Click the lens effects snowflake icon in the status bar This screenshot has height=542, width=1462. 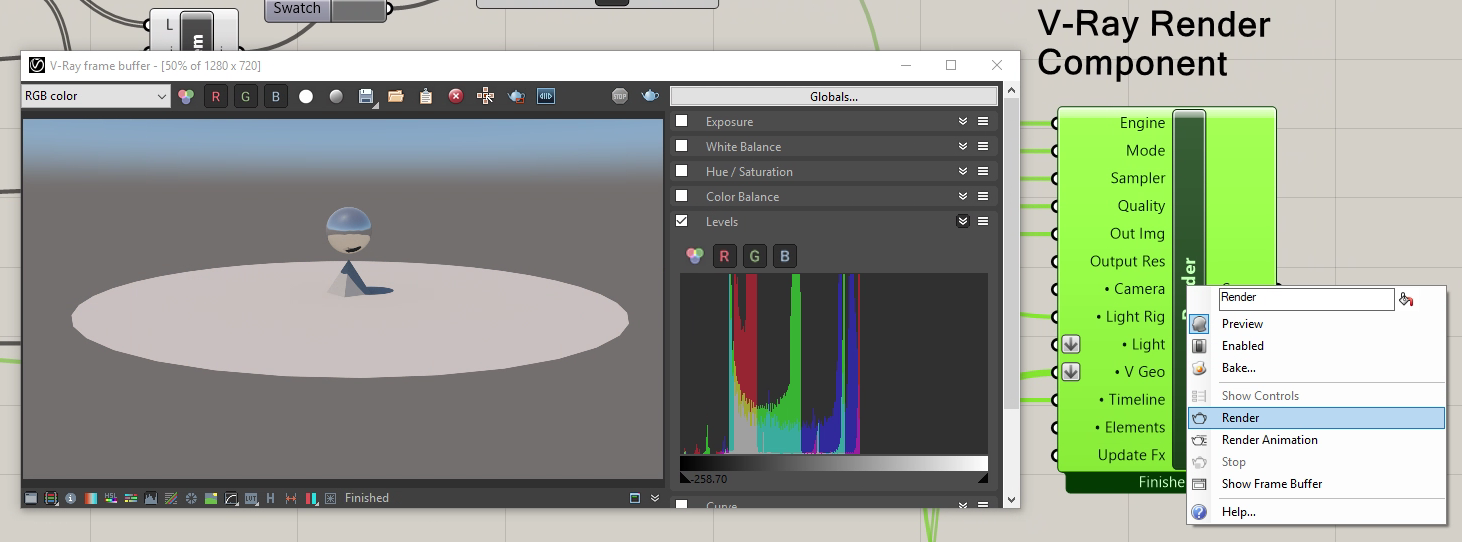coord(191,498)
